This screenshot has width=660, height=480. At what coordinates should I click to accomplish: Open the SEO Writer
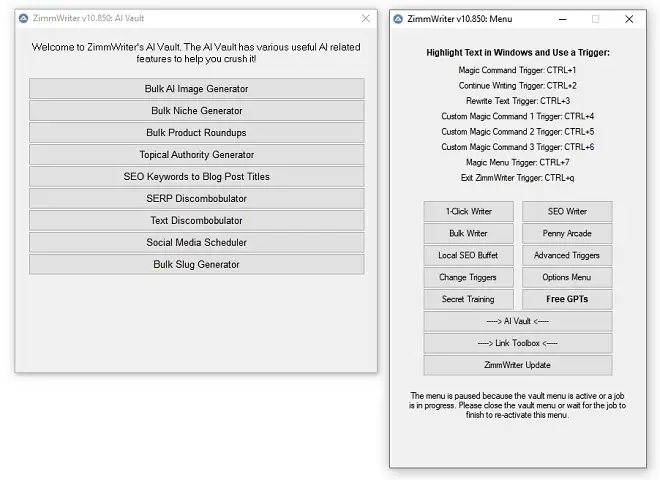pos(567,212)
